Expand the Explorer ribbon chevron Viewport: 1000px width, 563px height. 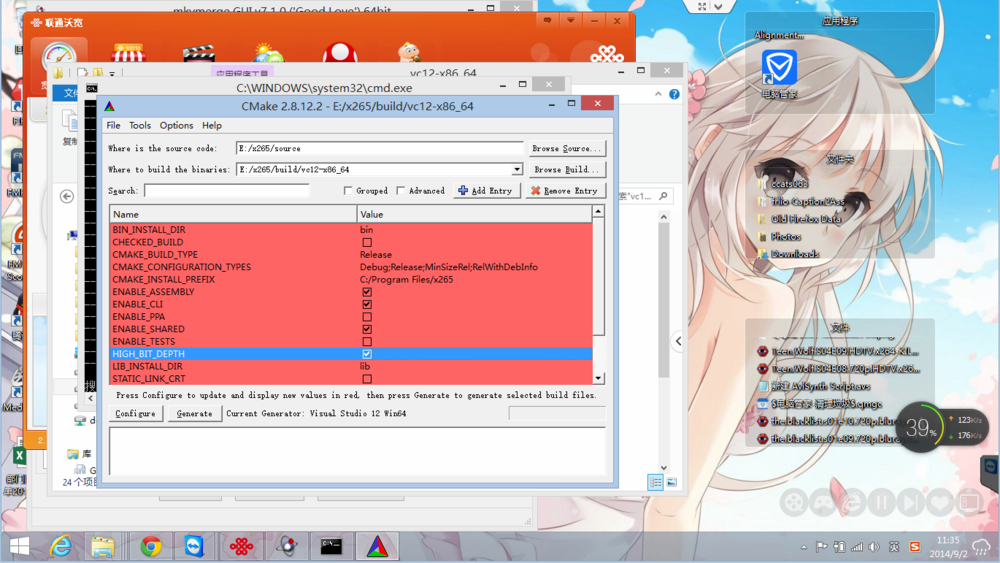click(658, 94)
